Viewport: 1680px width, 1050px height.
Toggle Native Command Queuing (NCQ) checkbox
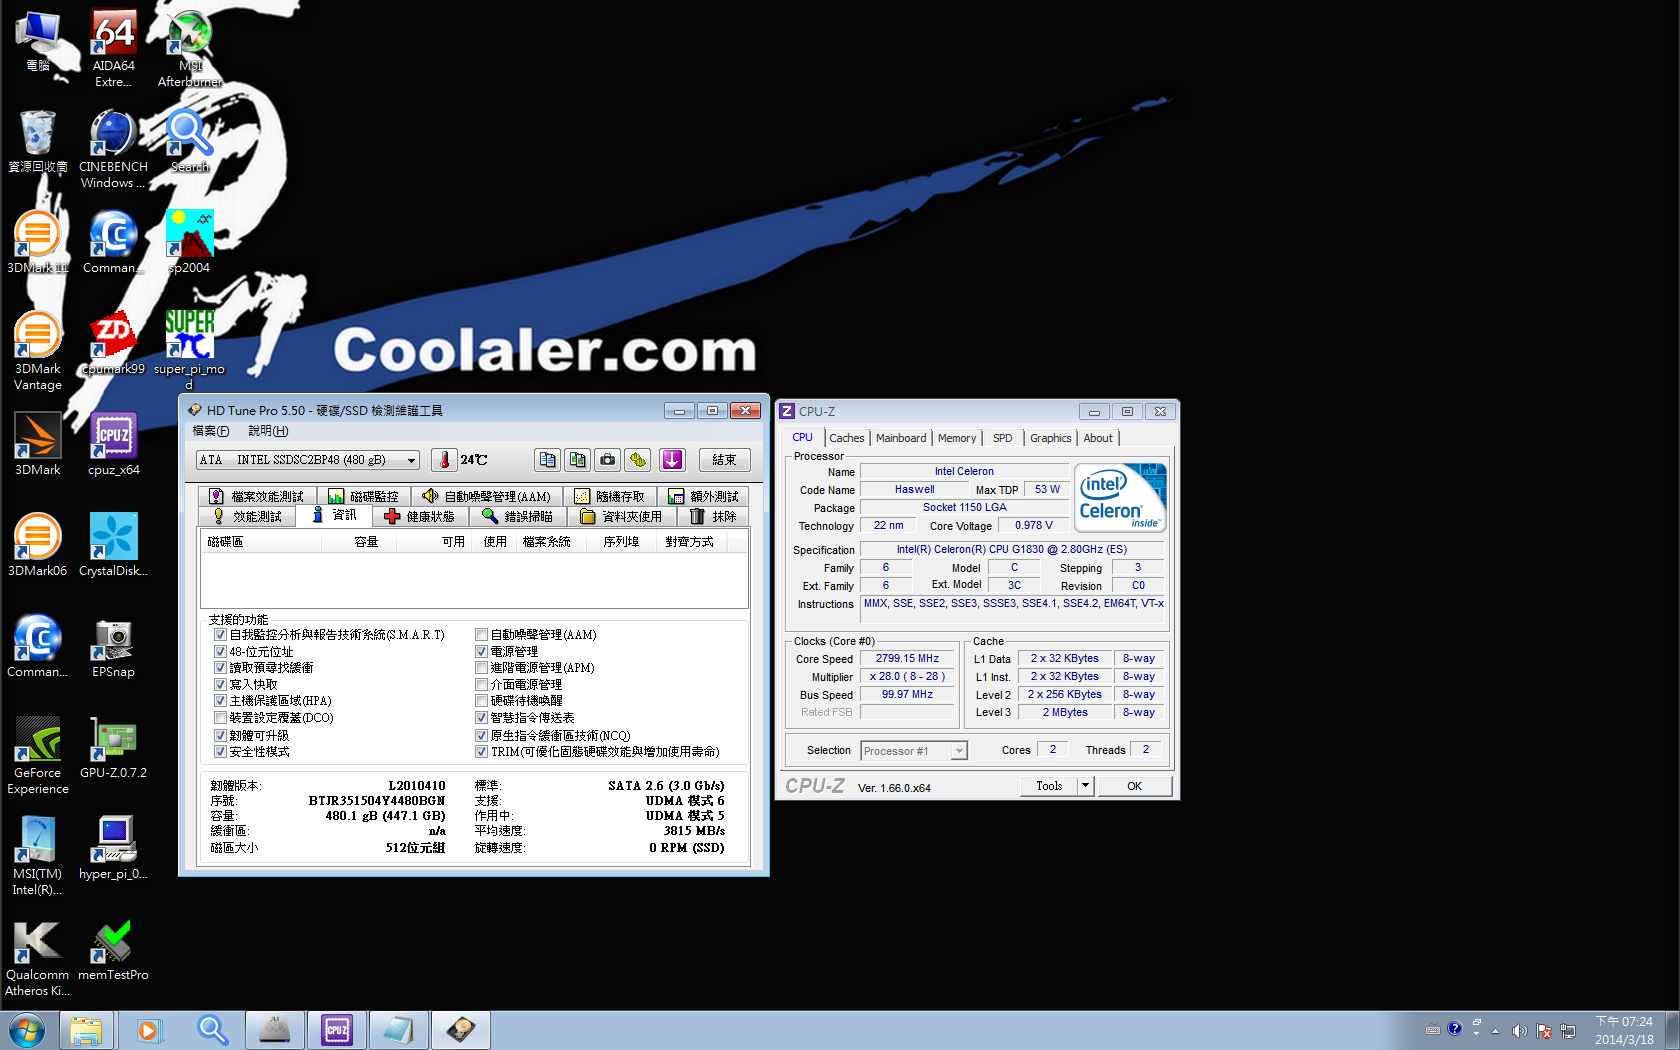point(481,736)
